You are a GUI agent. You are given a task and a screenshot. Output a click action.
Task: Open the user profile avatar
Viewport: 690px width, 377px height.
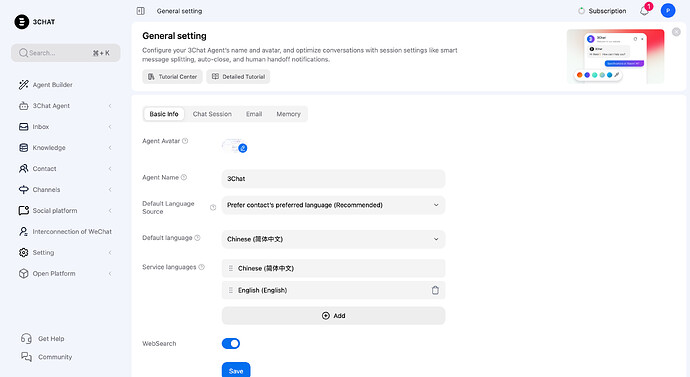[668, 11]
